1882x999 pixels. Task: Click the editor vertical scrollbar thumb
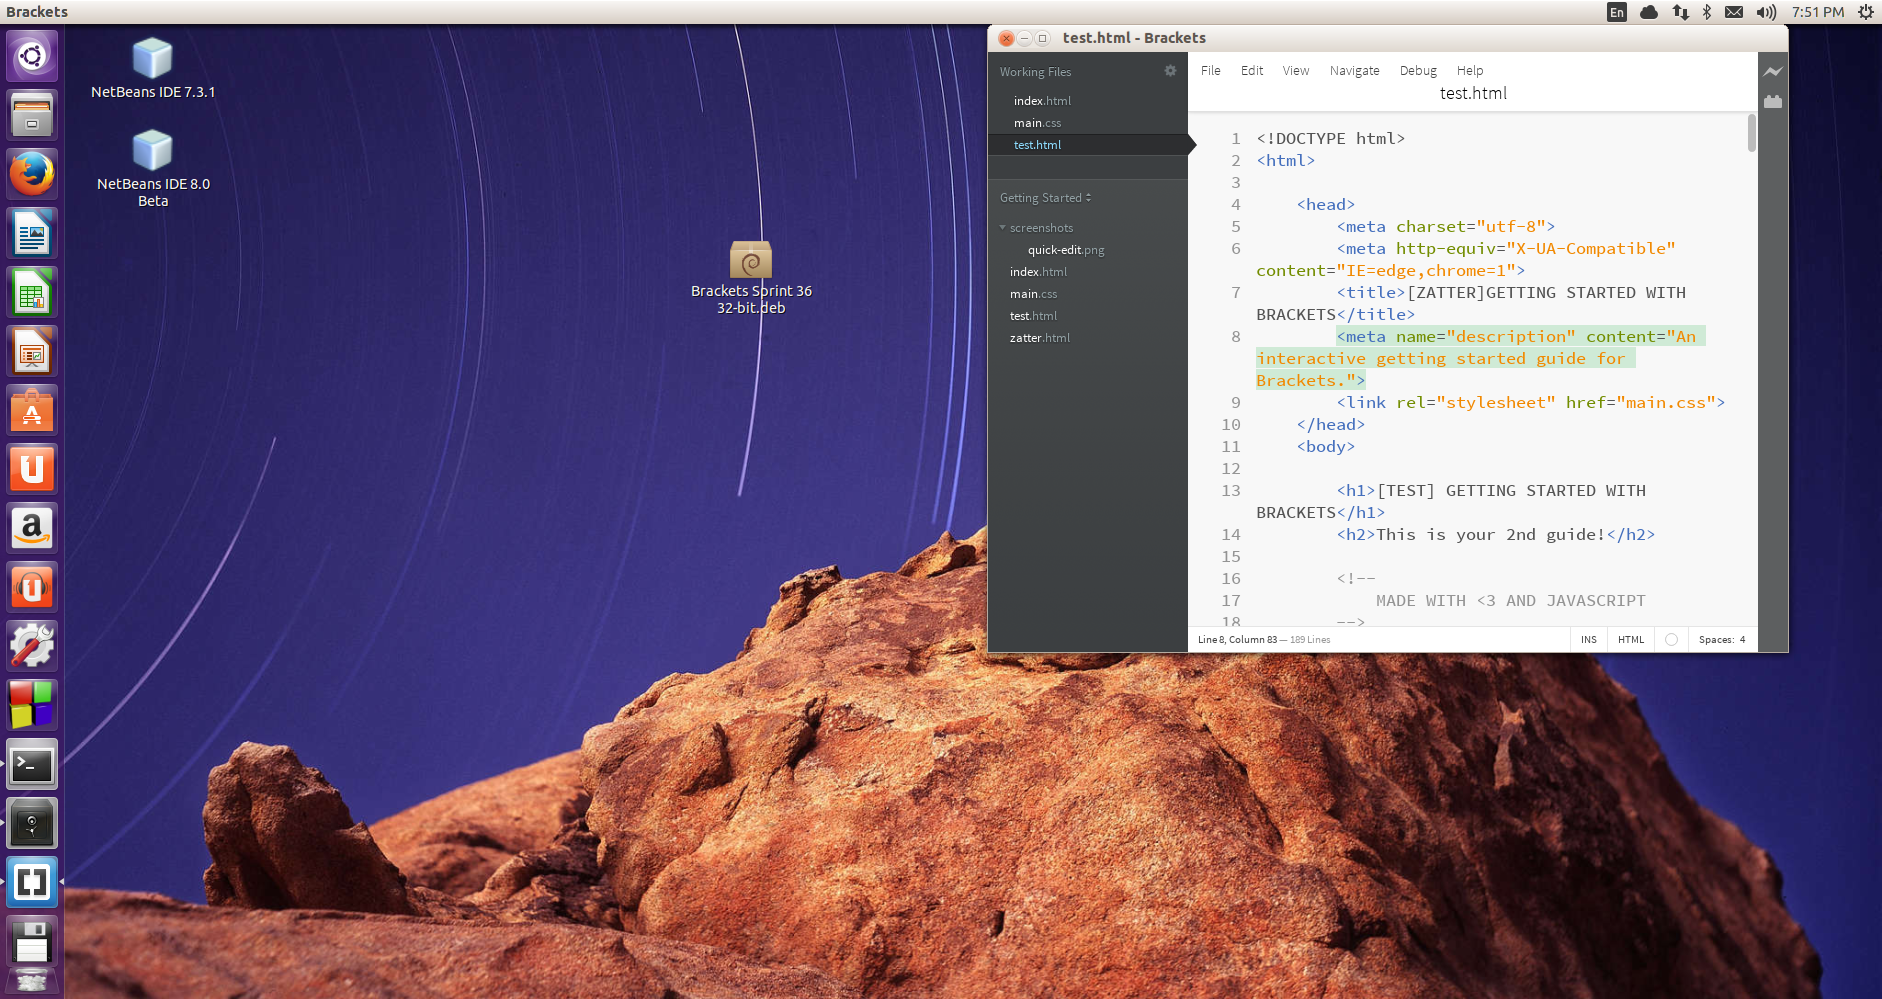click(1751, 133)
